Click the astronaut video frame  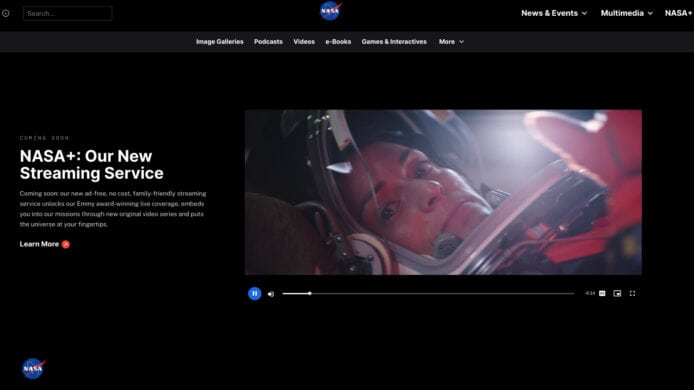pyautogui.click(x=443, y=192)
